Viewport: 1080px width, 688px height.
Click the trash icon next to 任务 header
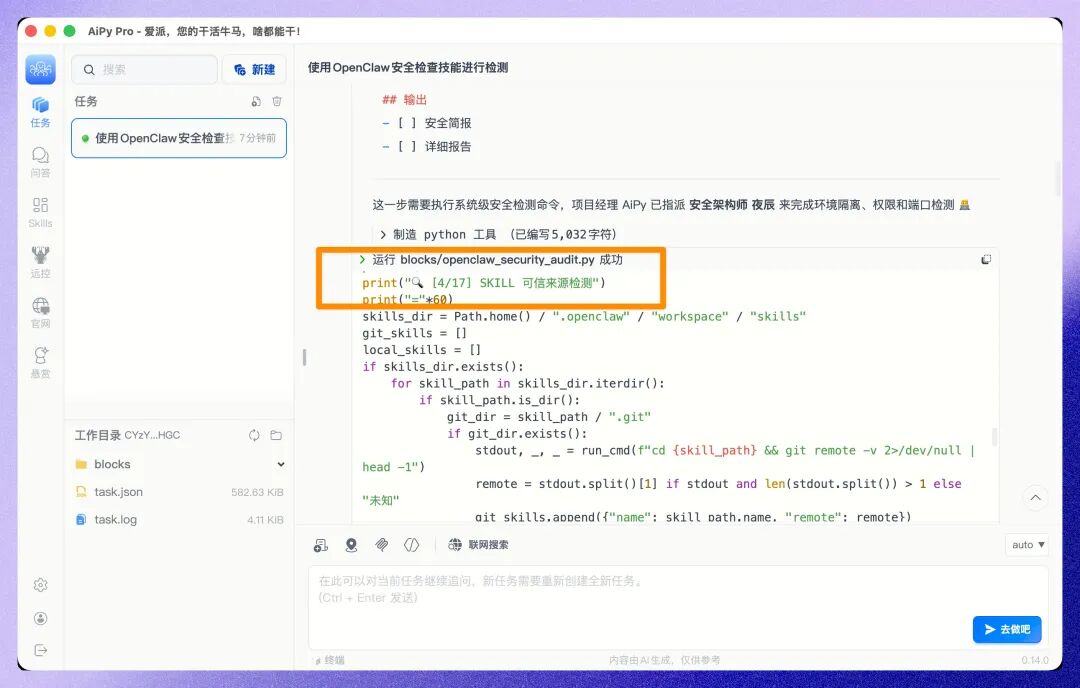277,101
